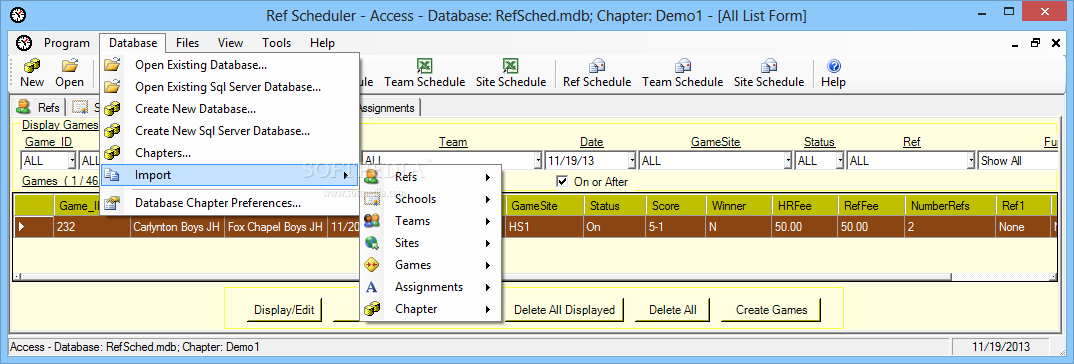
Task: Click the Display/Edit button
Action: point(284,310)
